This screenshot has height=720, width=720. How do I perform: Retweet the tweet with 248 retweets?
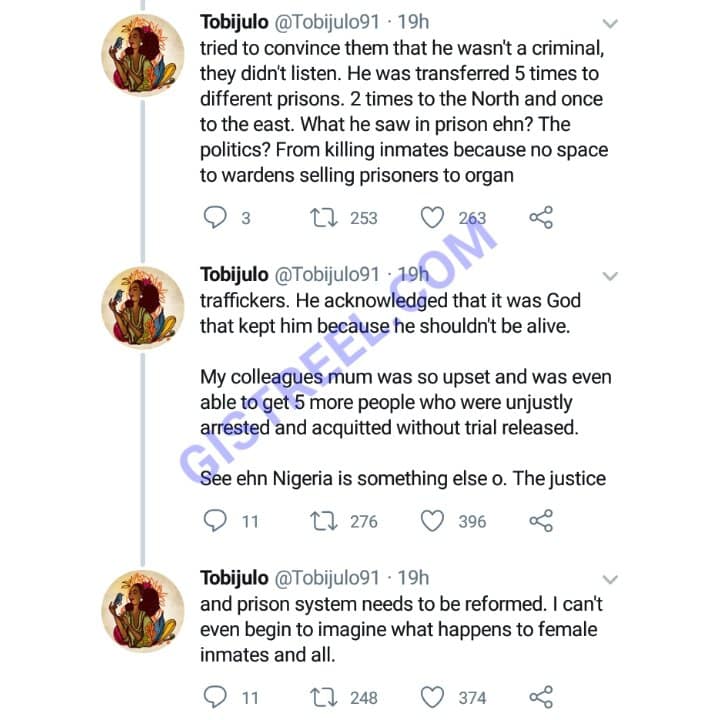[x=322, y=697]
